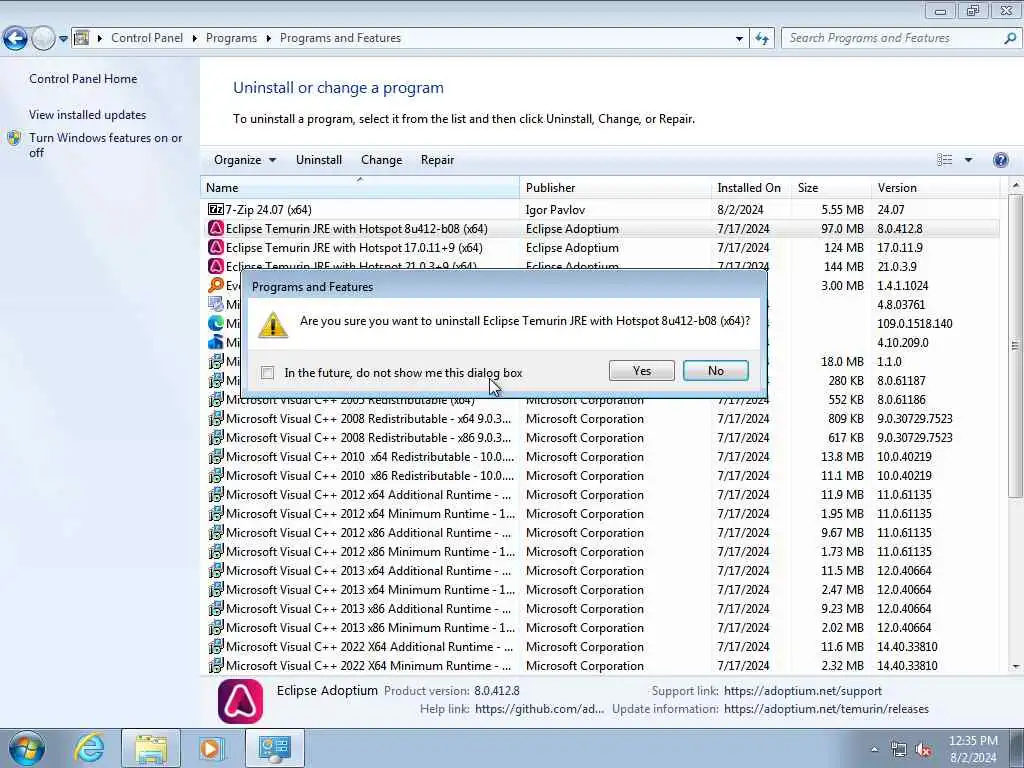Sort by the Publisher column header

click(x=615, y=187)
